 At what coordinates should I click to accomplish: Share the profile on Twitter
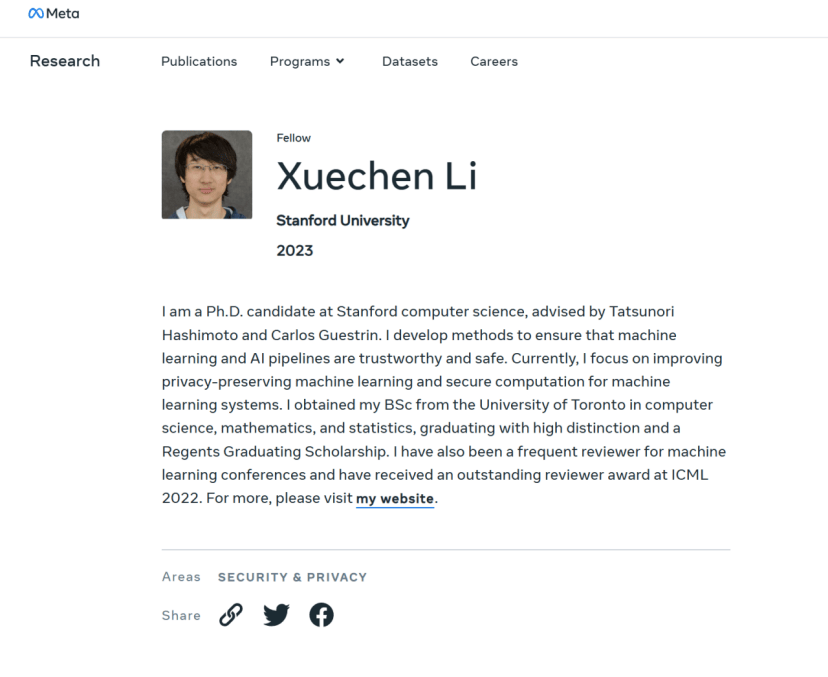(x=276, y=615)
